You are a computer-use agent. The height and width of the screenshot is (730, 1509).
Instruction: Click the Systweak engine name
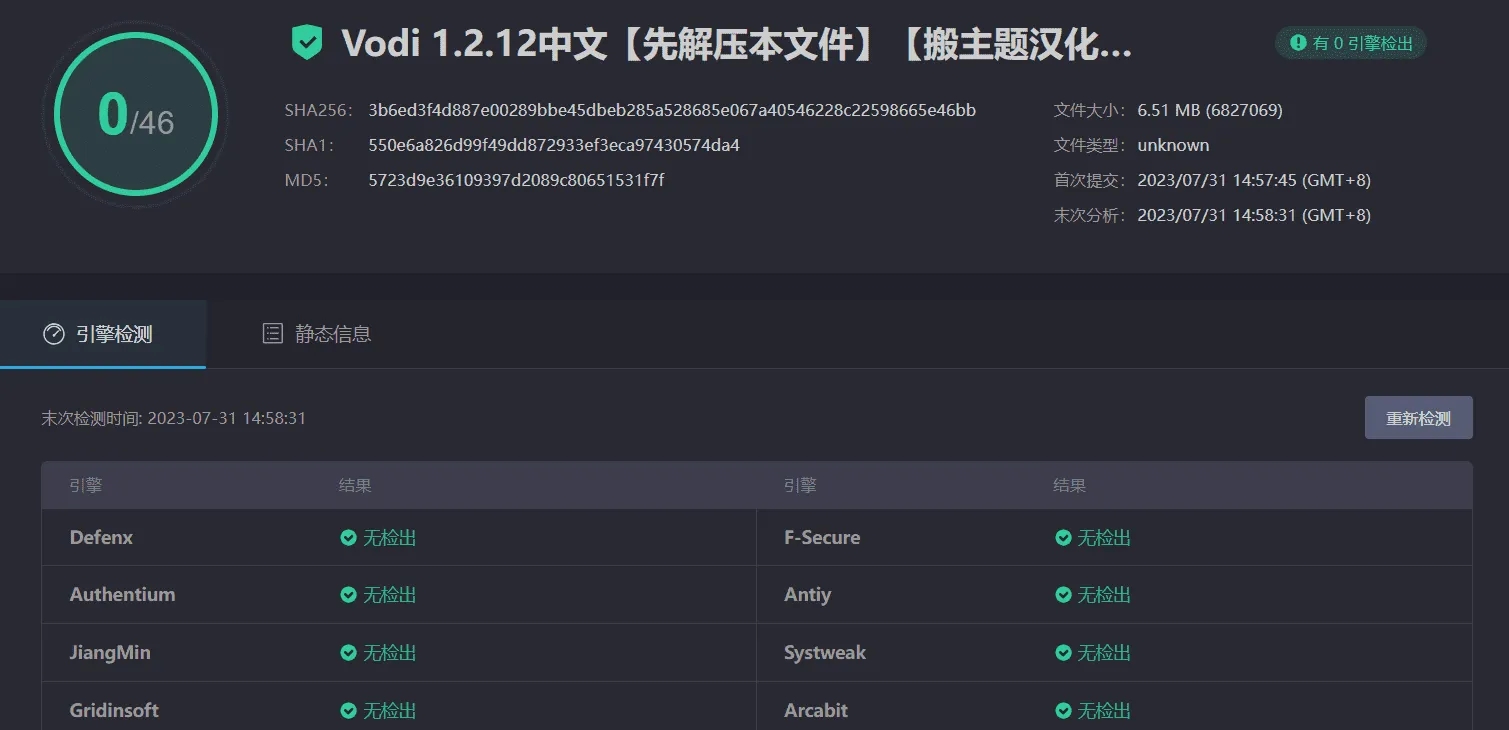pyautogui.click(x=825, y=653)
